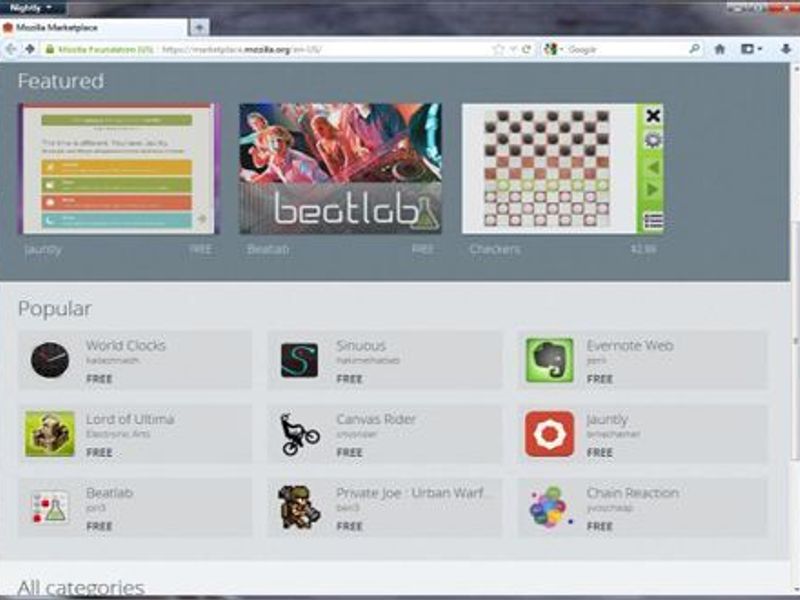Open the featured Checkers board thumbnail

tap(562, 169)
